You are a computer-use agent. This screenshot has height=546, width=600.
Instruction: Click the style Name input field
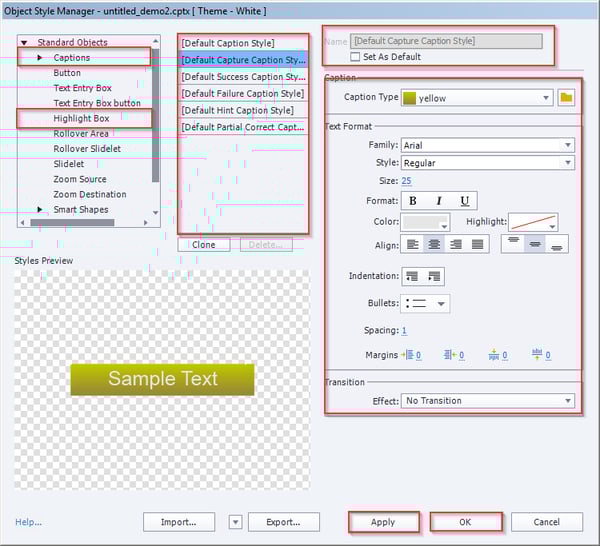(x=446, y=41)
